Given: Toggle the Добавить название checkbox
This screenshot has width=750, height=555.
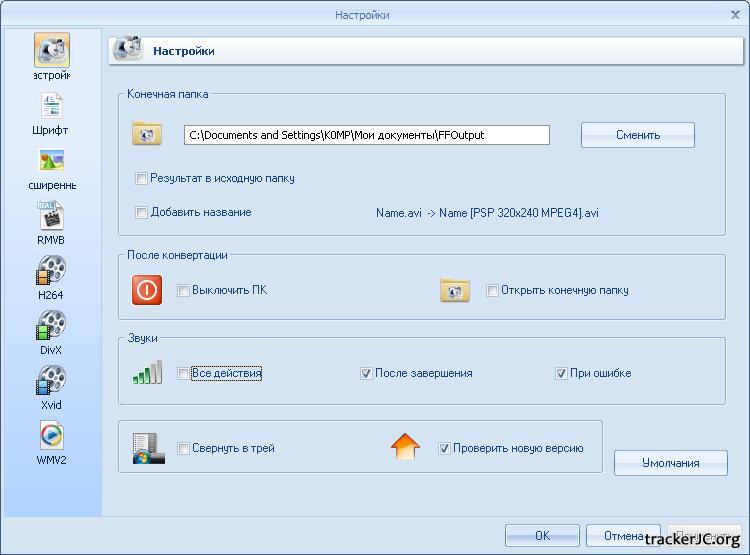Looking at the screenshot, I should [x=142, y=213].
